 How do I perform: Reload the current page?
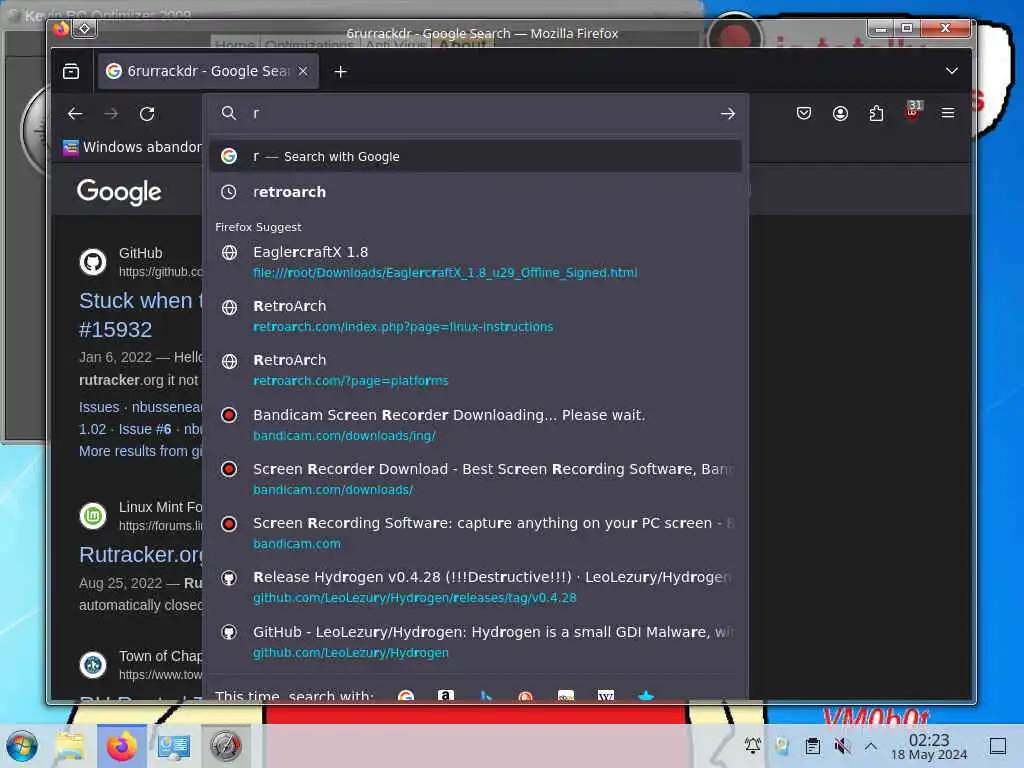coord(147,114)
